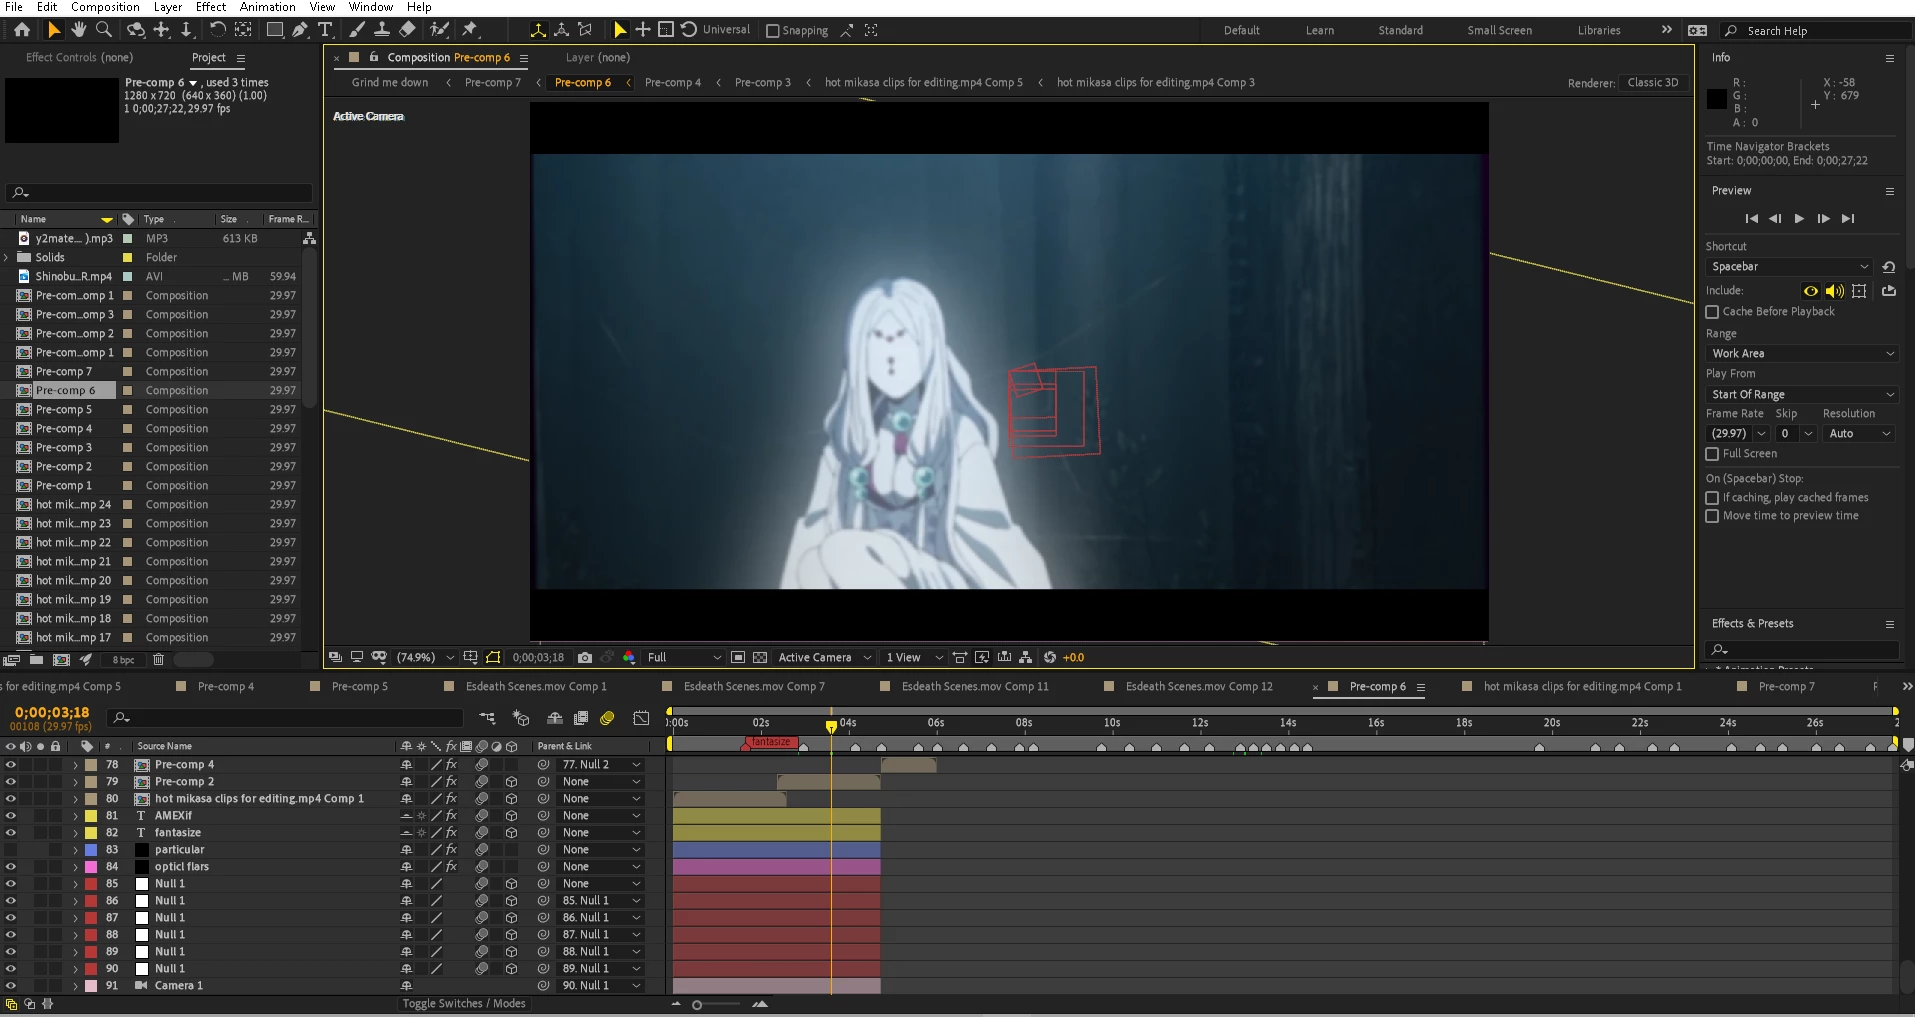The image size is (1915, 1017).
Task: Select the Hand tool
Action: coord(79,30)
